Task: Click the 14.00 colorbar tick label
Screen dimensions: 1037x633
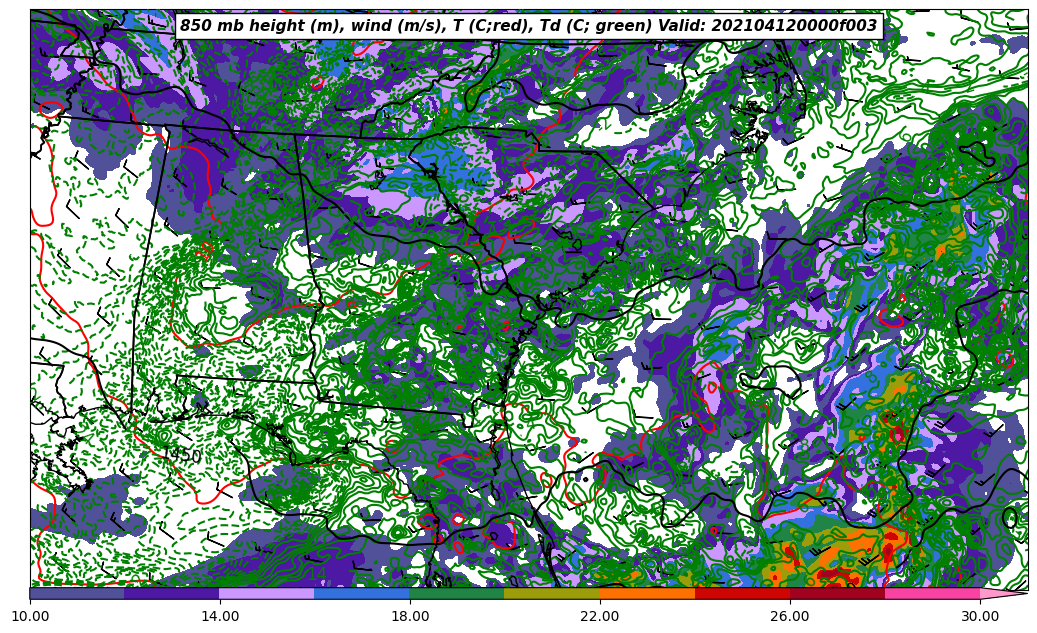Action: click(x=220, y=616)
